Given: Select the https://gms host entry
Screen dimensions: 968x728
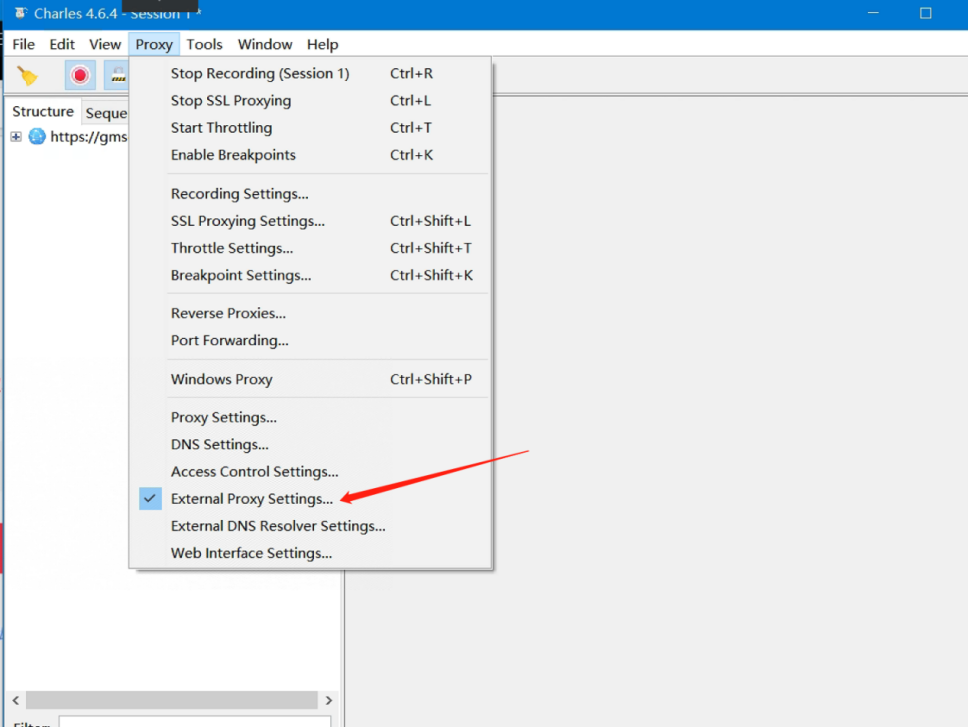Looking at the screenshot, I should (x=88, y=136).
